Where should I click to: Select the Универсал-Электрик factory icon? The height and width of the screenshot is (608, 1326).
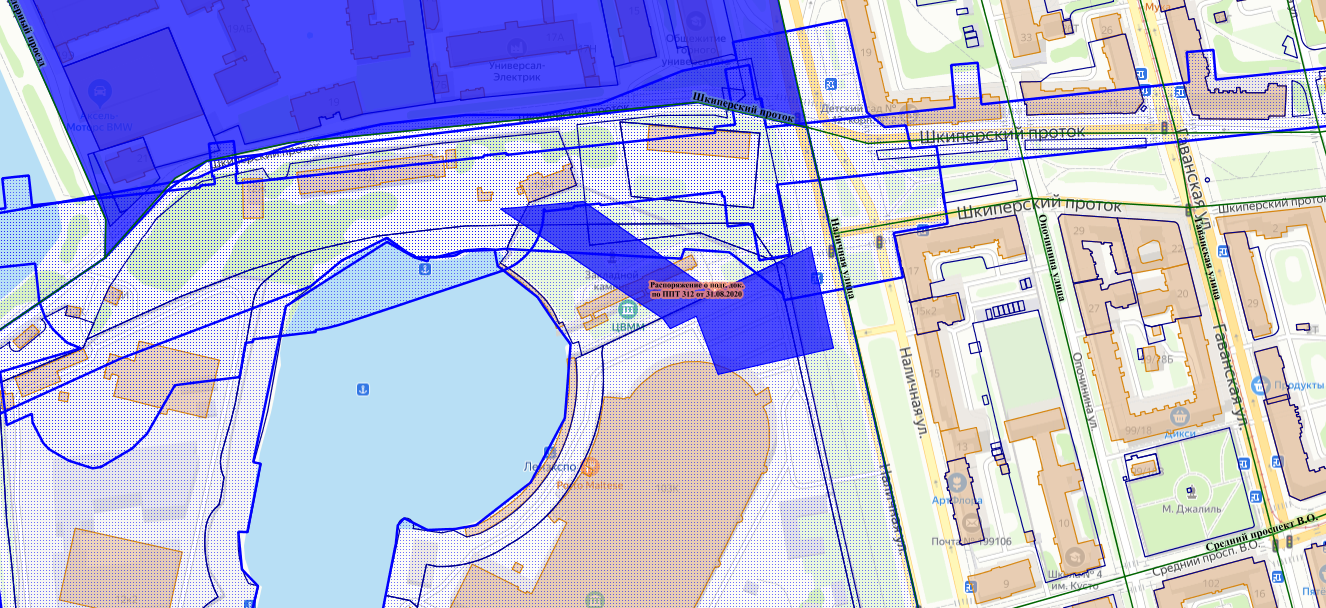pos(516,47)
